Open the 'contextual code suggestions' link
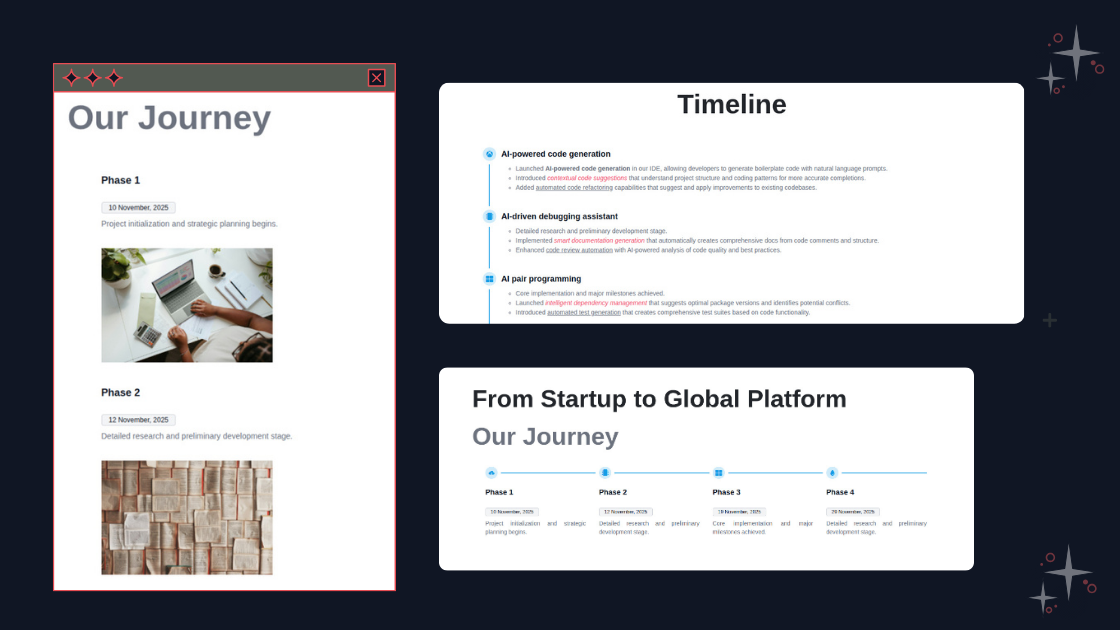The width and height of the screenshot is (1120, 630). pos(587,178)
